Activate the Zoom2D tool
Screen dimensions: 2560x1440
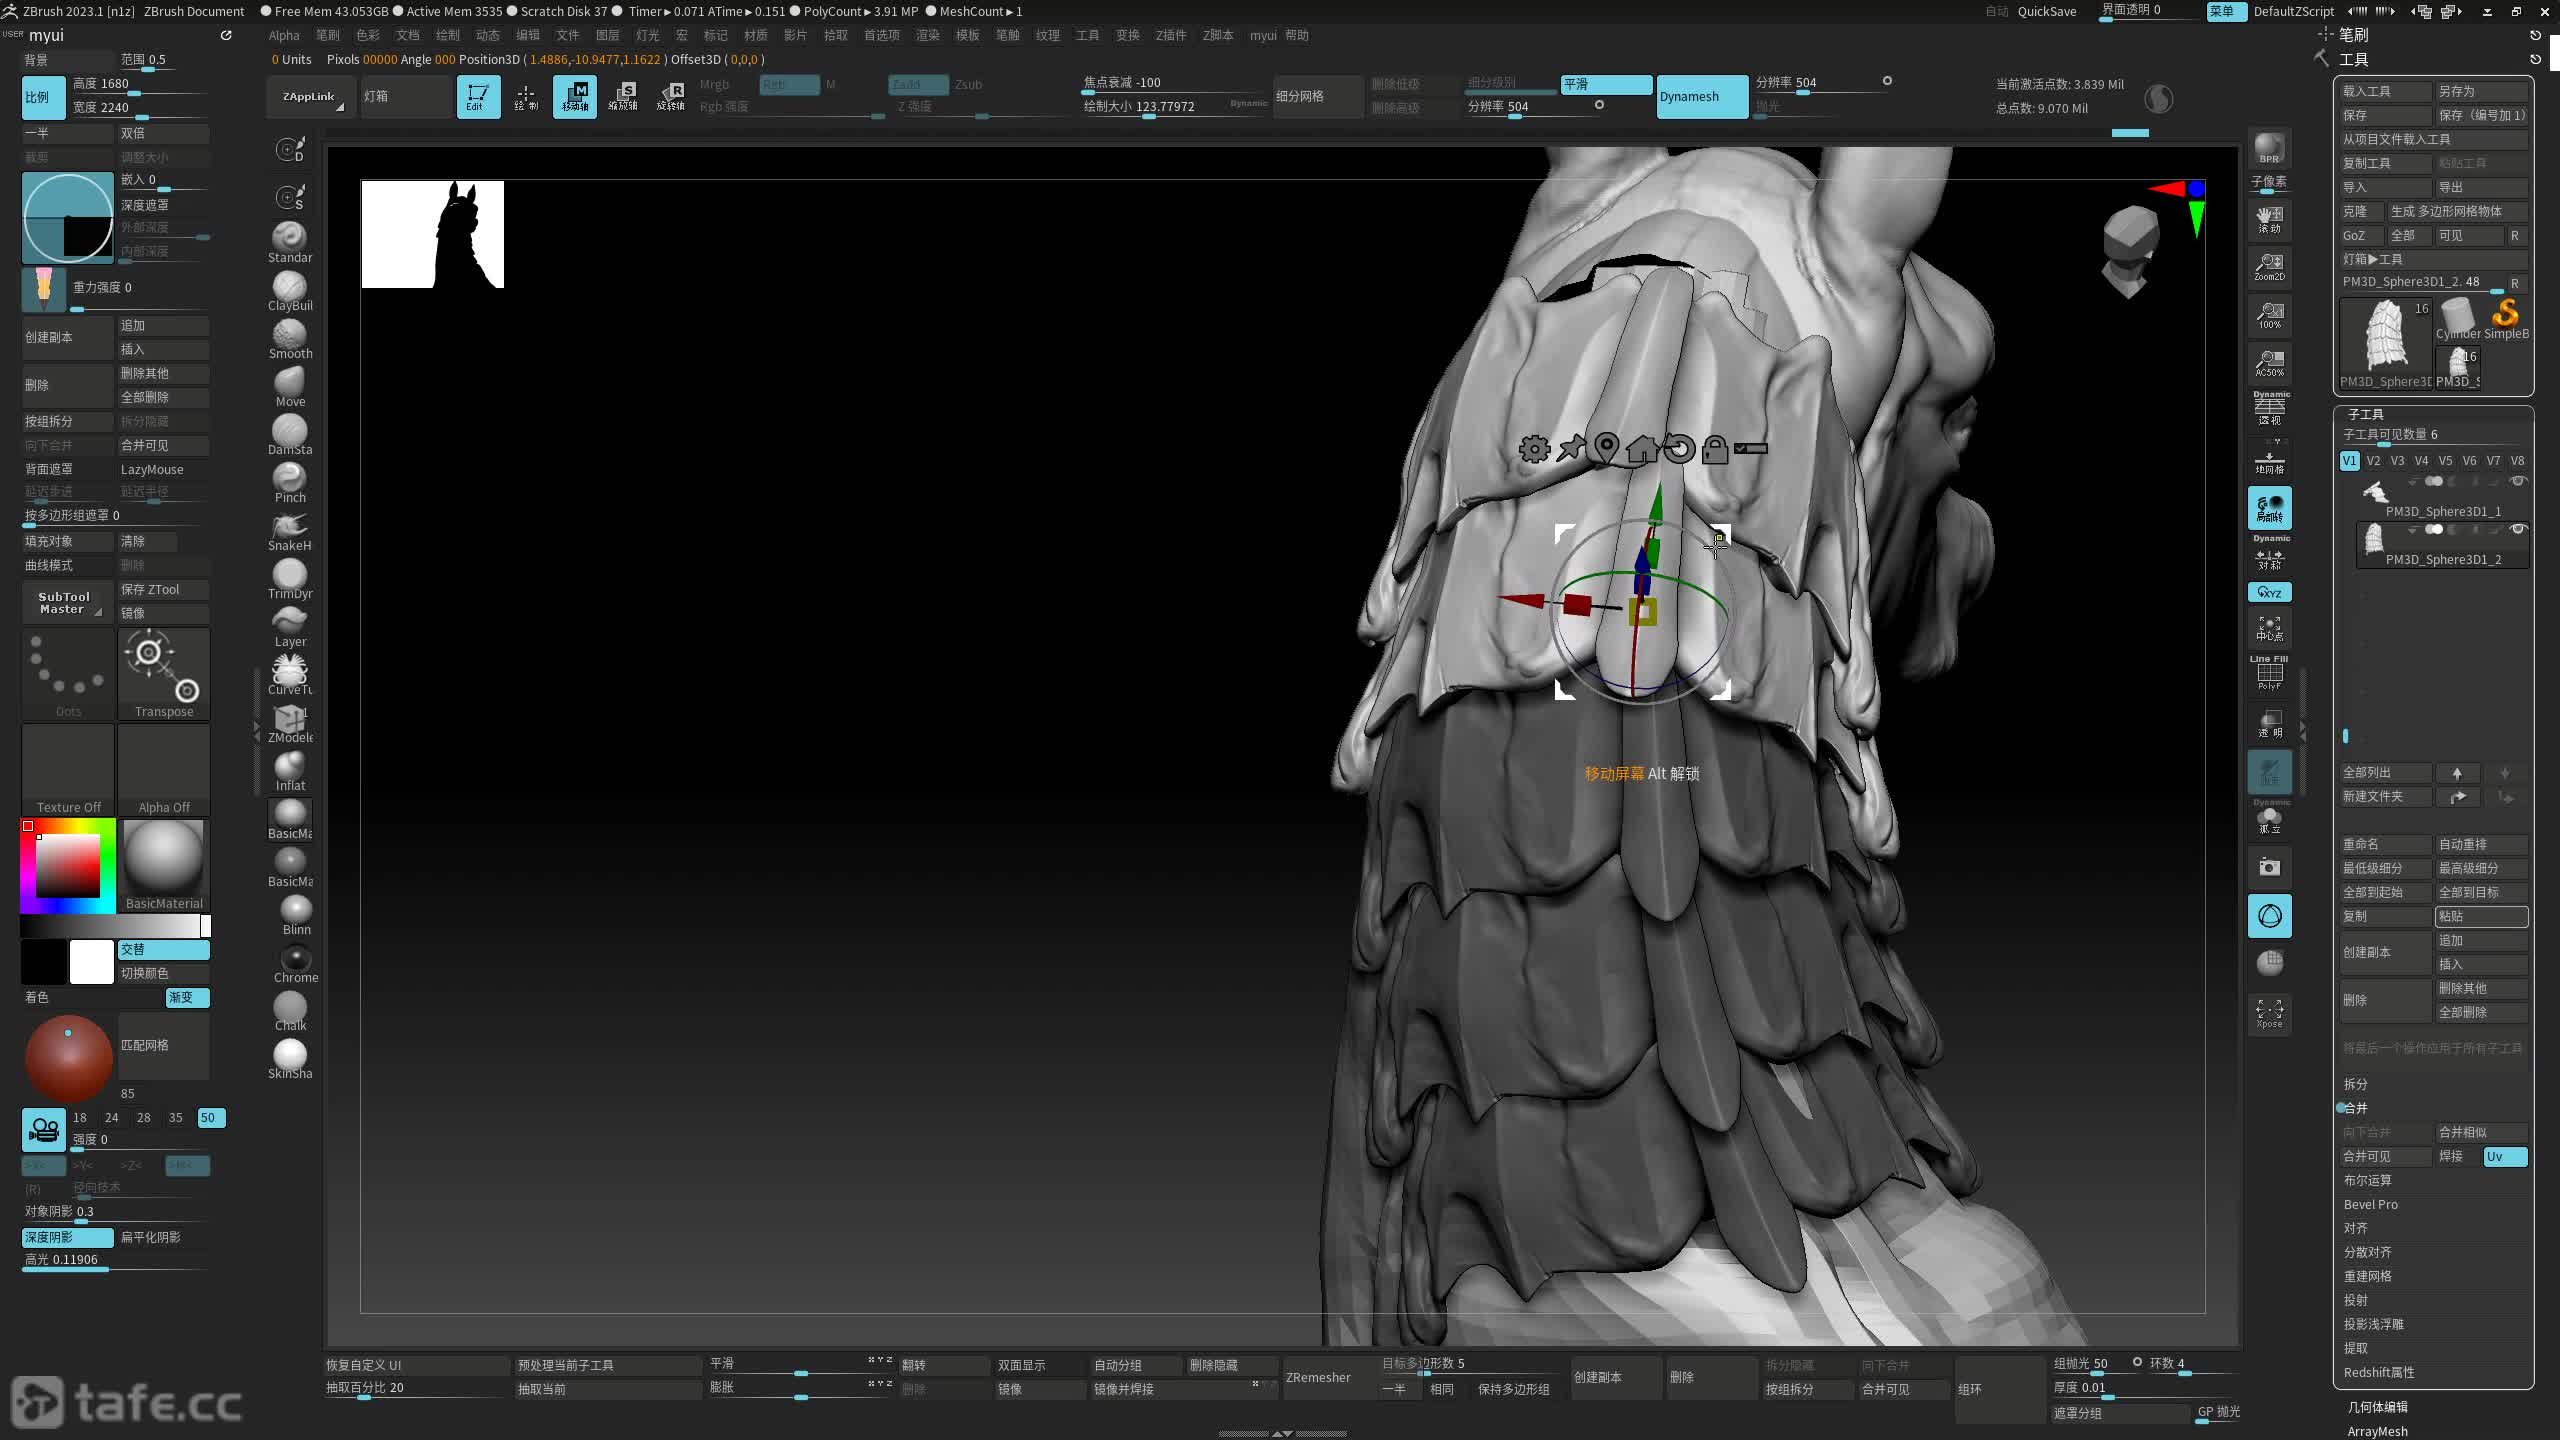click(x=2269, y=267)
